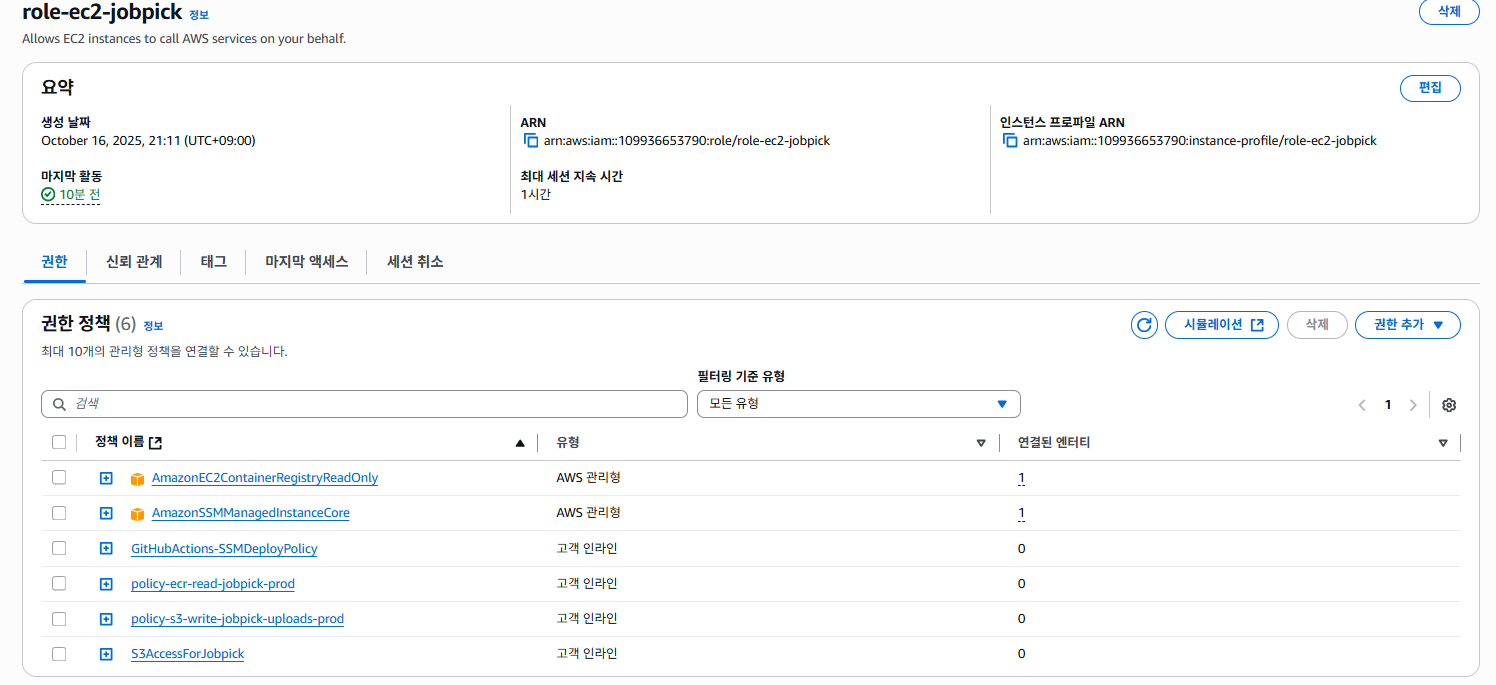Go to previous page of policies
This screenshot has width=1496, height=685.
(x=1362, y=405)
